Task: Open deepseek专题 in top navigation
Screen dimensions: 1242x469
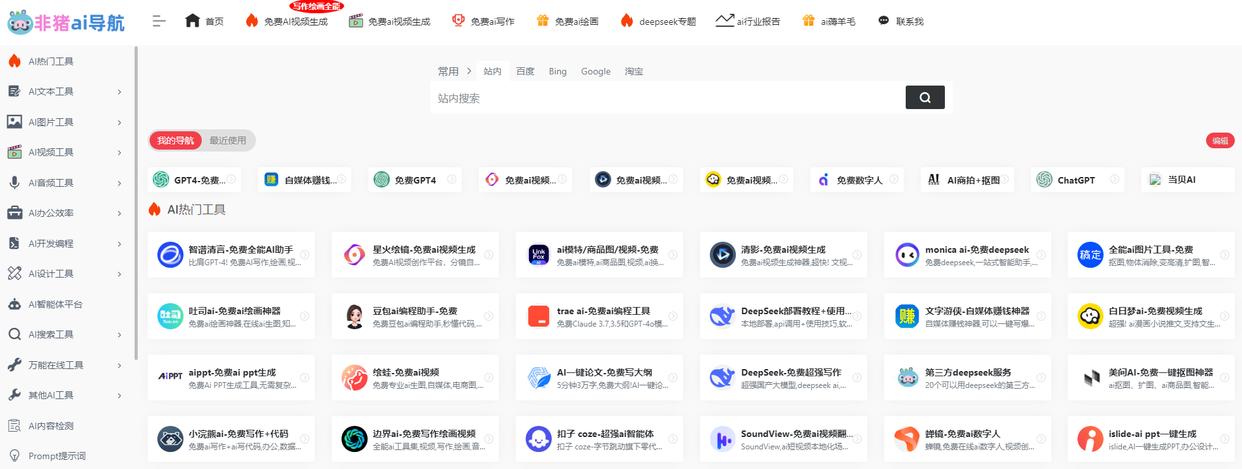Action: tap(657, 21)
